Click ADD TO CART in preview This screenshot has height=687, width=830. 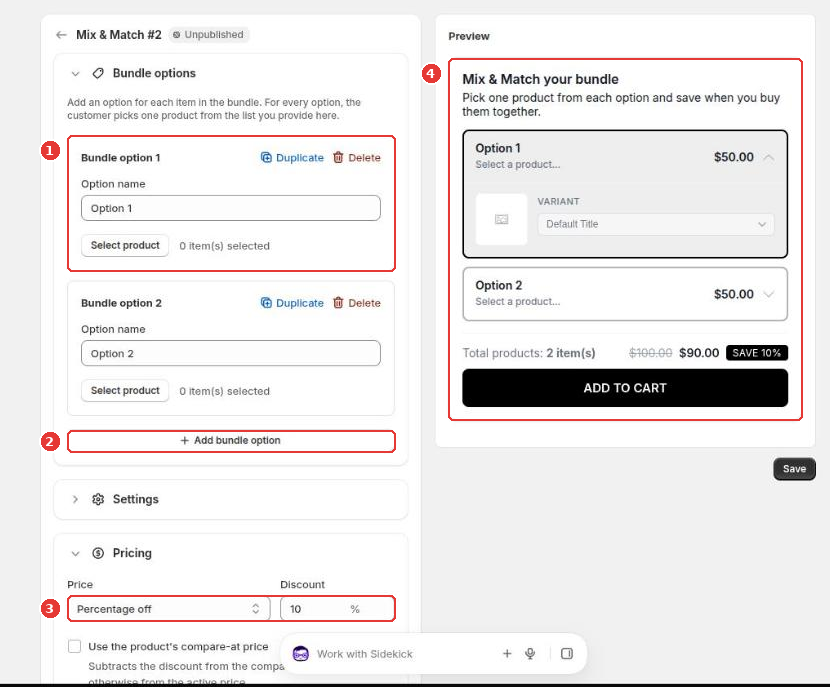pos(625,388)
